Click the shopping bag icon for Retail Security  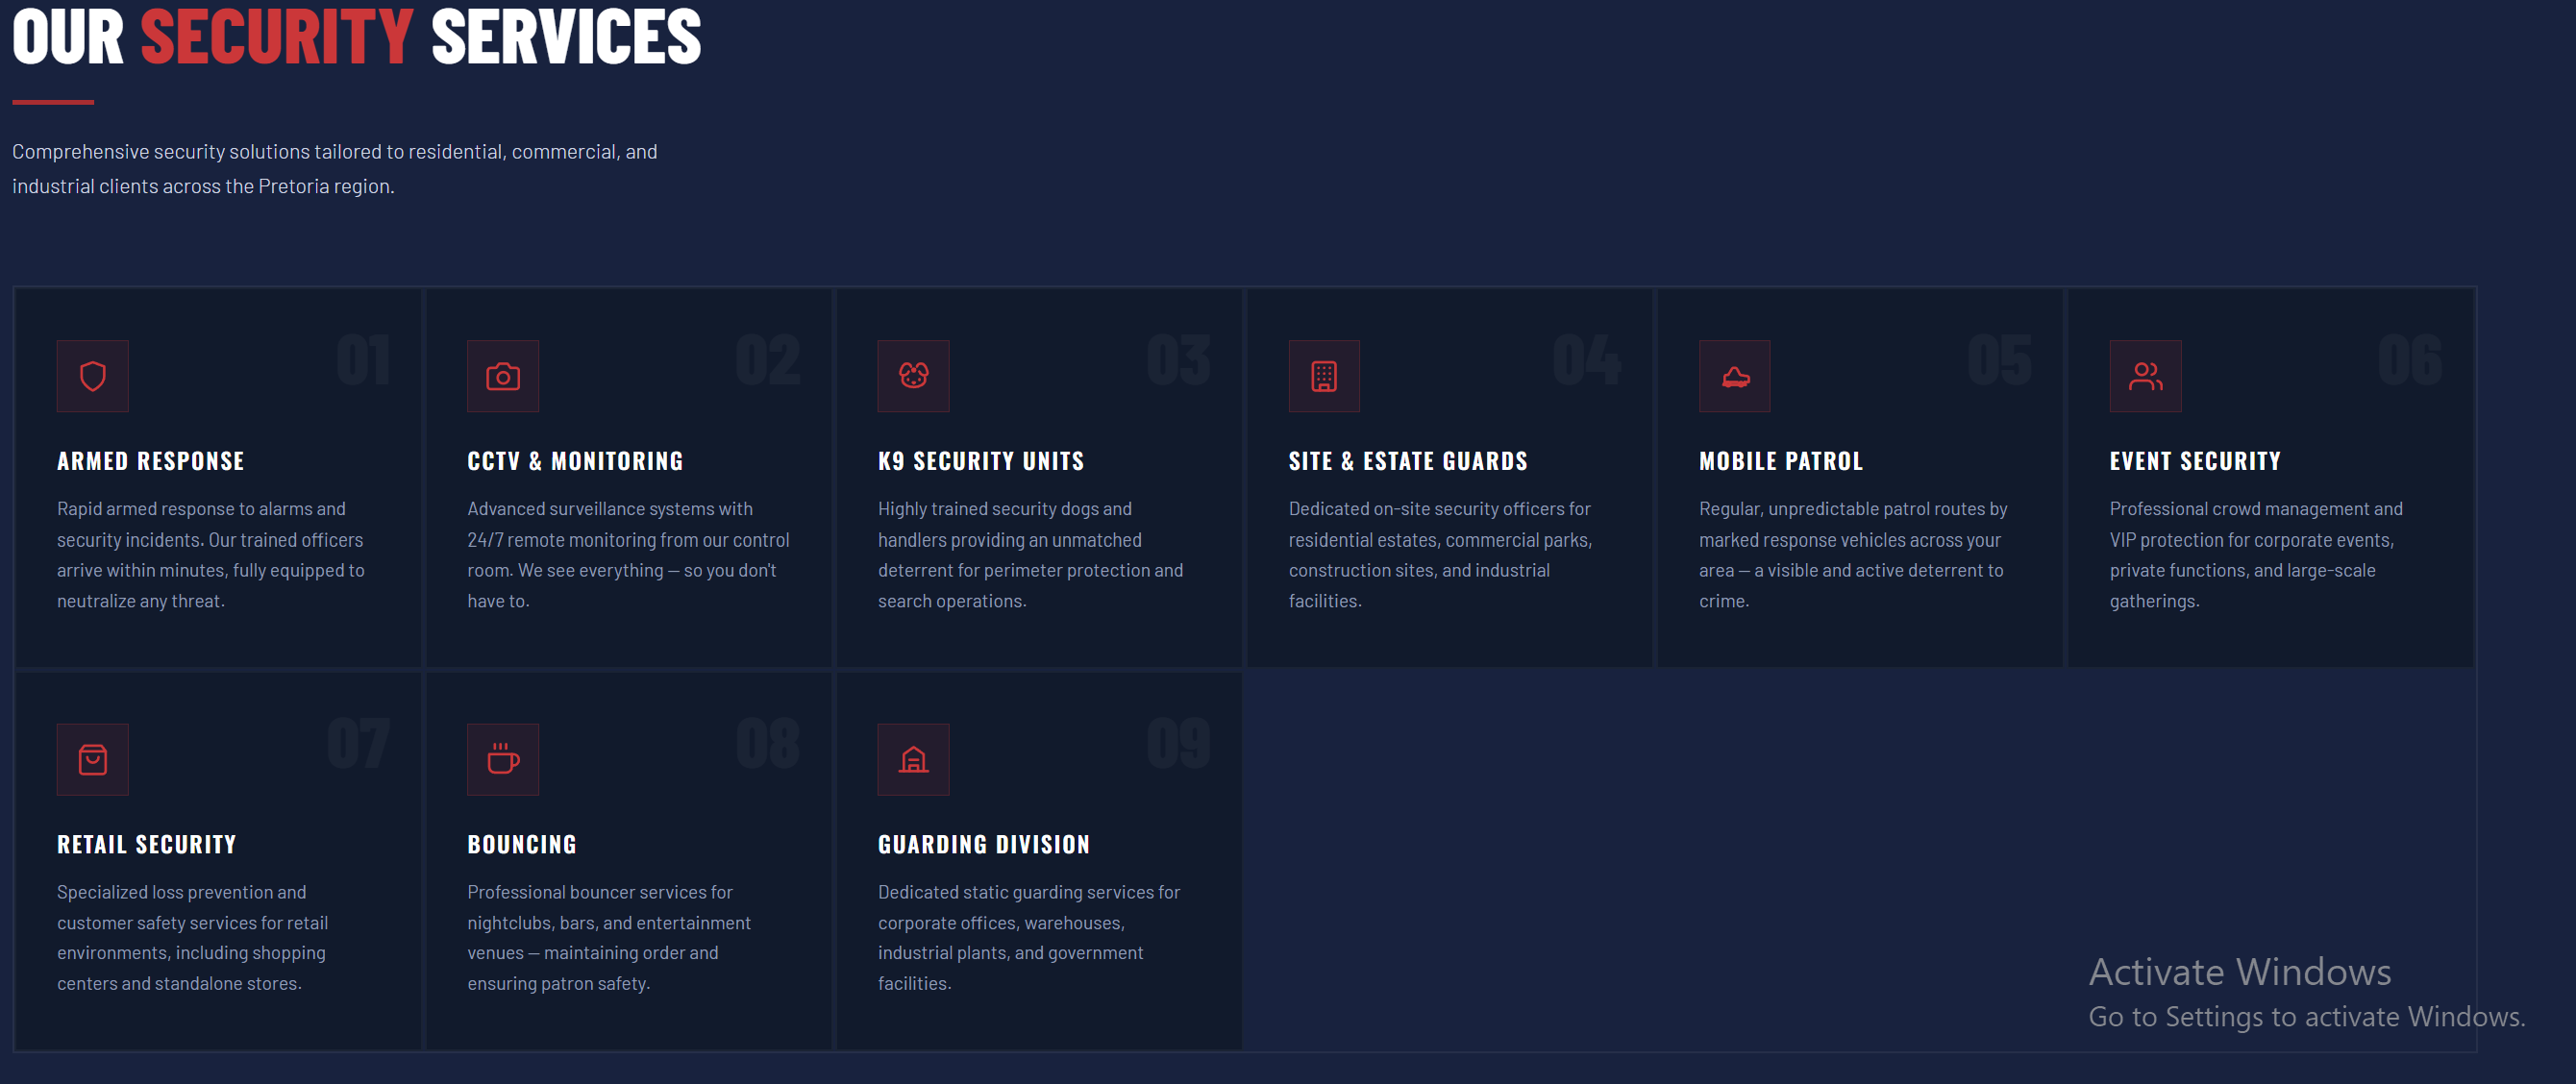click(93, 759)
